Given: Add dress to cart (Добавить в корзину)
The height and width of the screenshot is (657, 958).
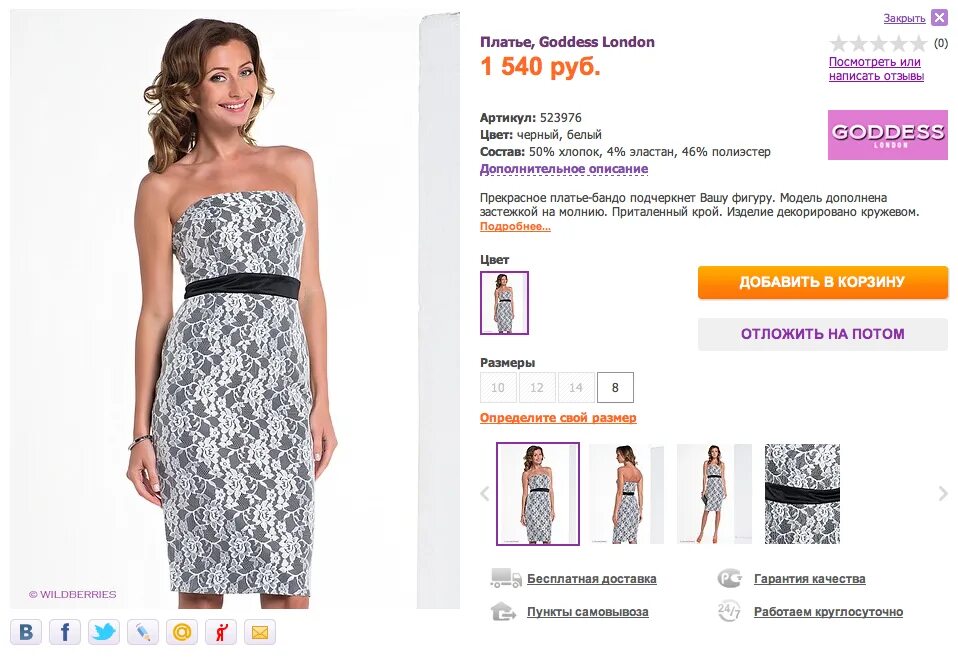Looking at the screenshot, I should pyautogui.click(x=822, y=282).
